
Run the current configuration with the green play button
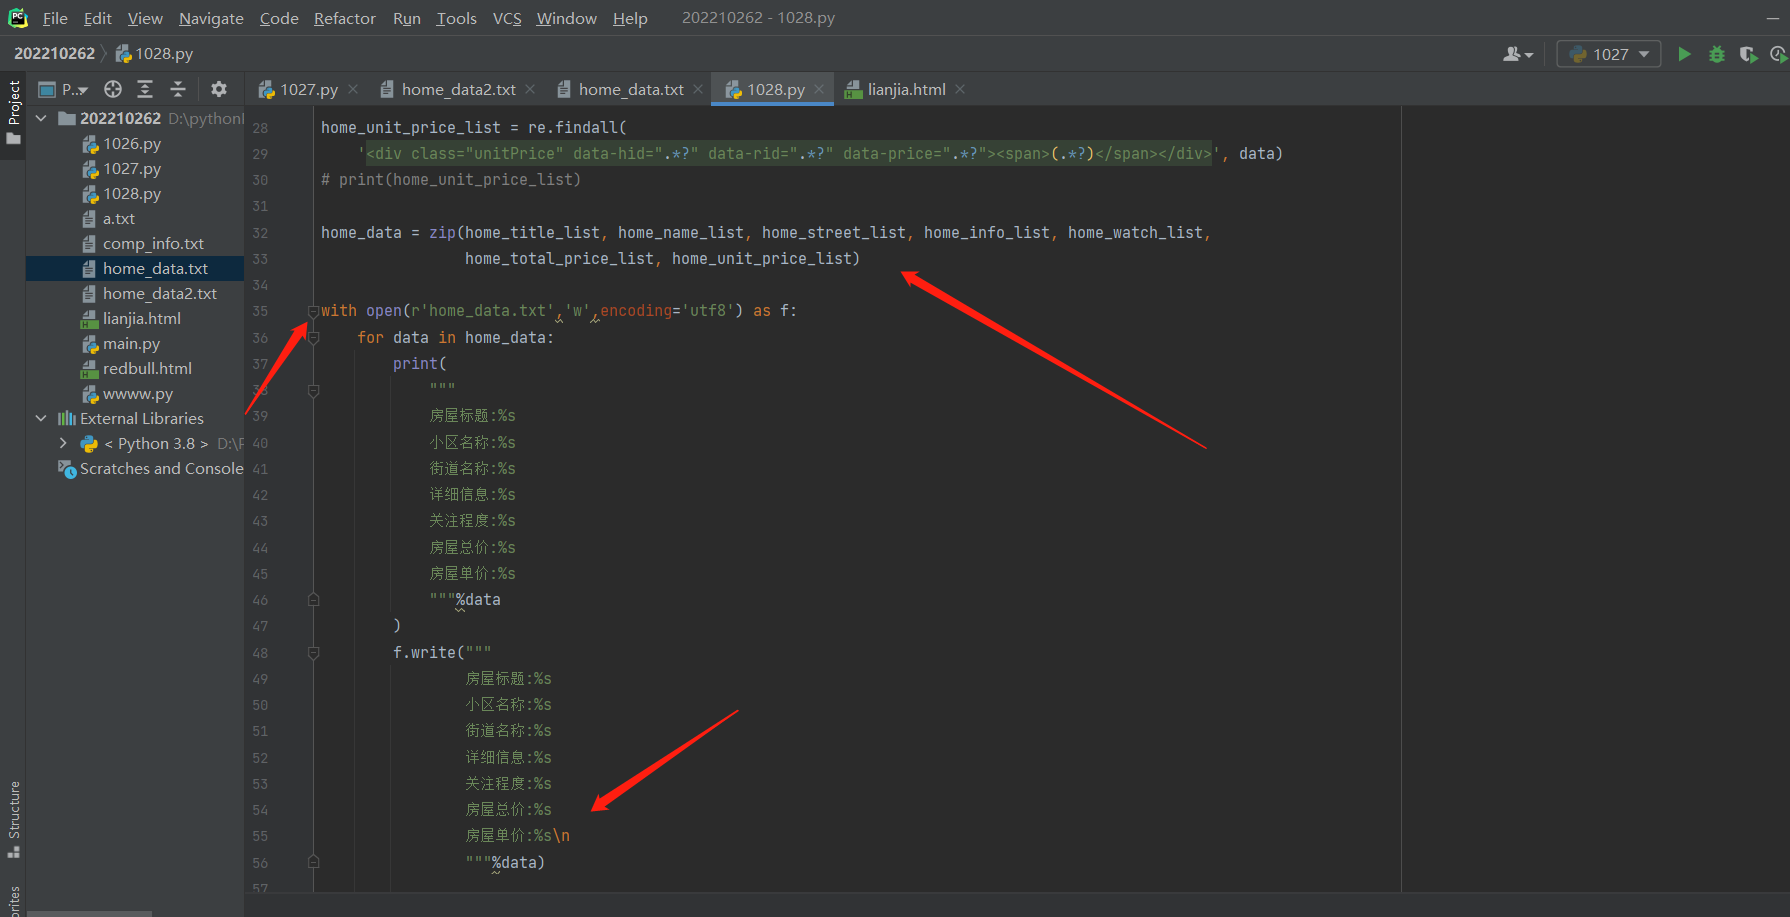1685,54
